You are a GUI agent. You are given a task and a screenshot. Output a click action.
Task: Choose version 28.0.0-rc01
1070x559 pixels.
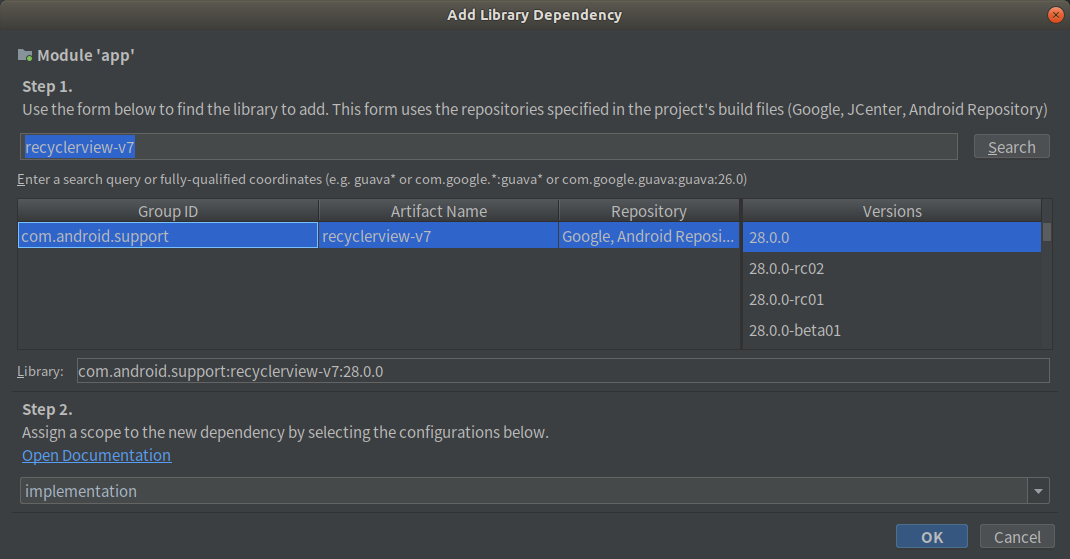pos(892,299)
